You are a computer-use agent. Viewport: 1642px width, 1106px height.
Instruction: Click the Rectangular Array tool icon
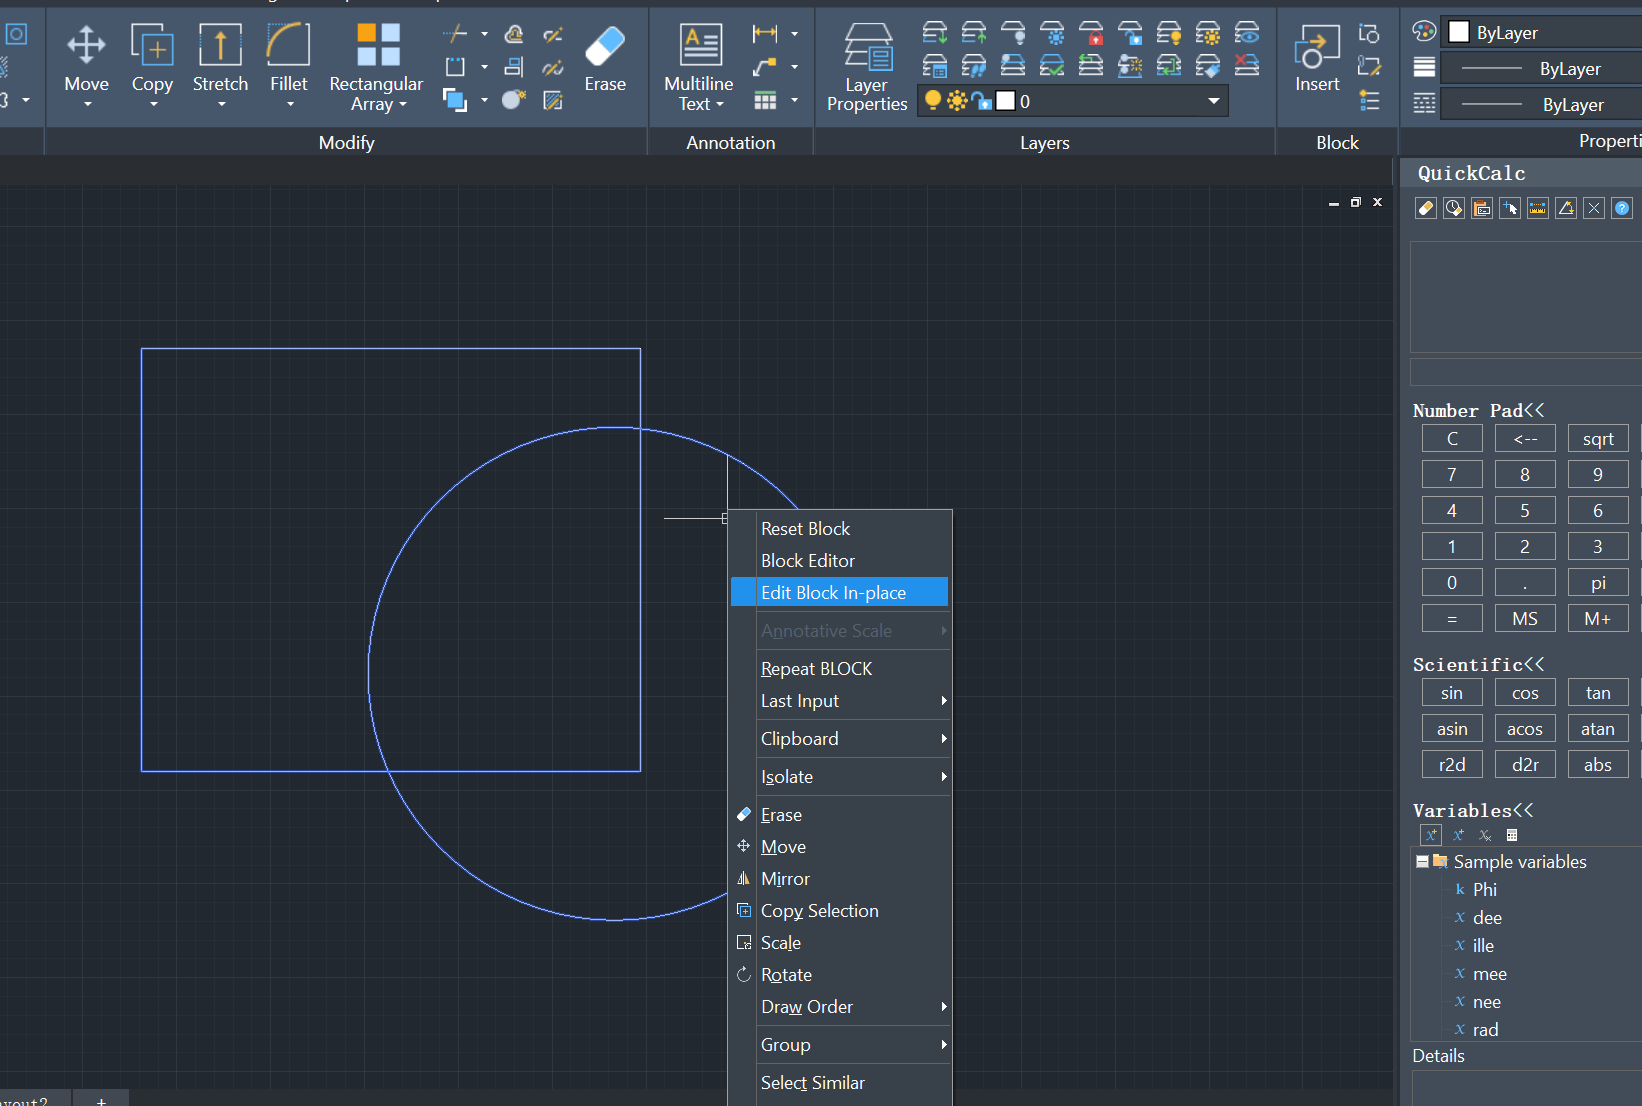coord(378,45)
